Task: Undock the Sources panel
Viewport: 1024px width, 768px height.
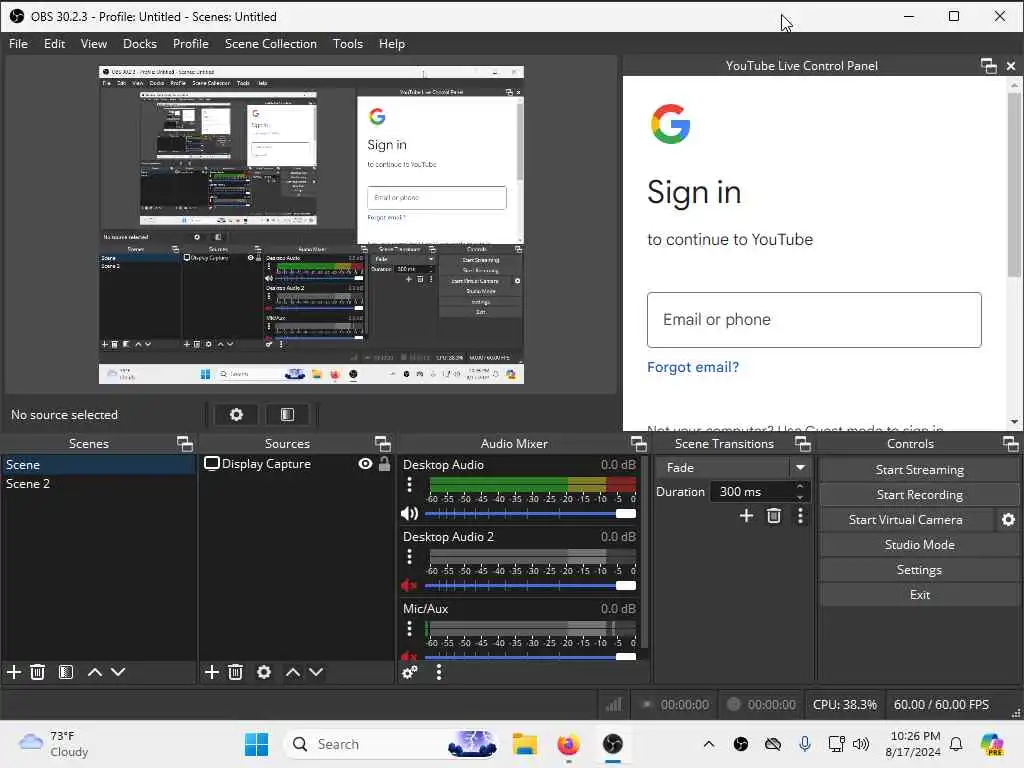Action: pyautogui.click(x=383, y=444)
